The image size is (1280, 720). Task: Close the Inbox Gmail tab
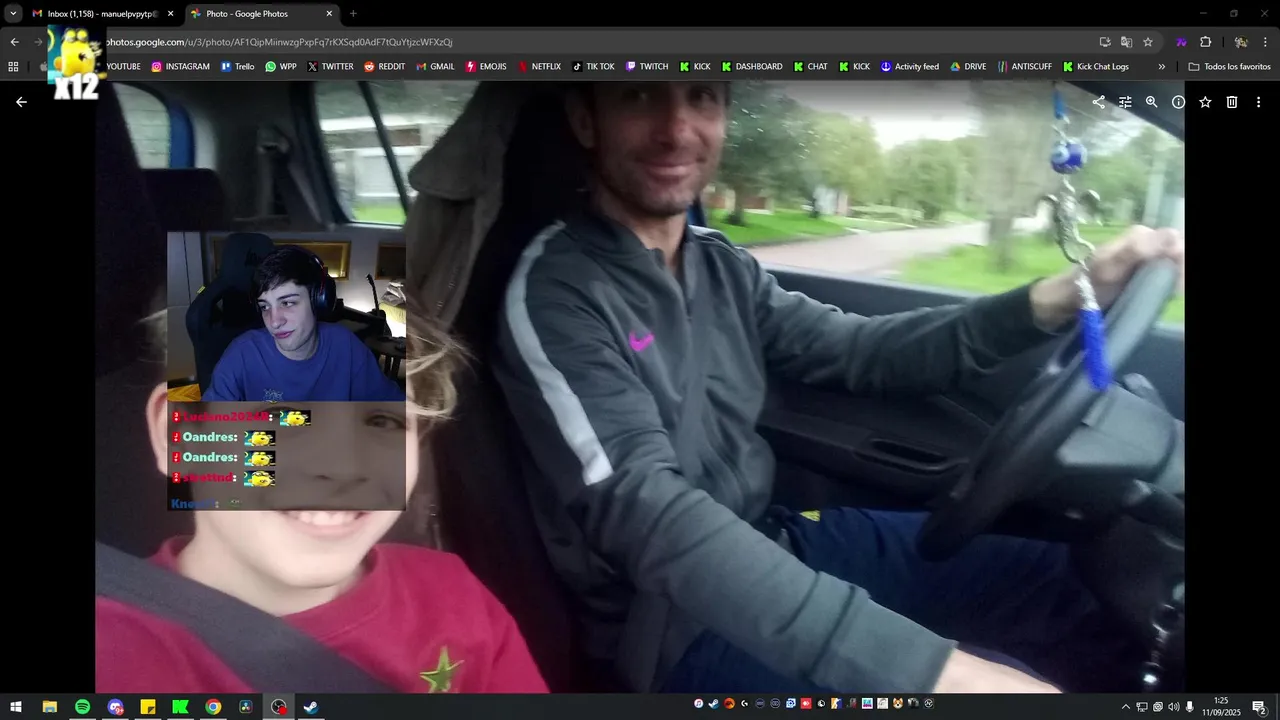[170, 14]
